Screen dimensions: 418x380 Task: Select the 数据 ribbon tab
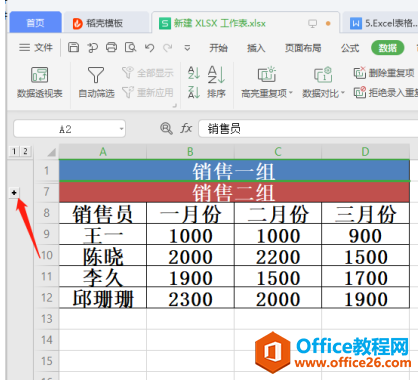(x=388, y=48)
